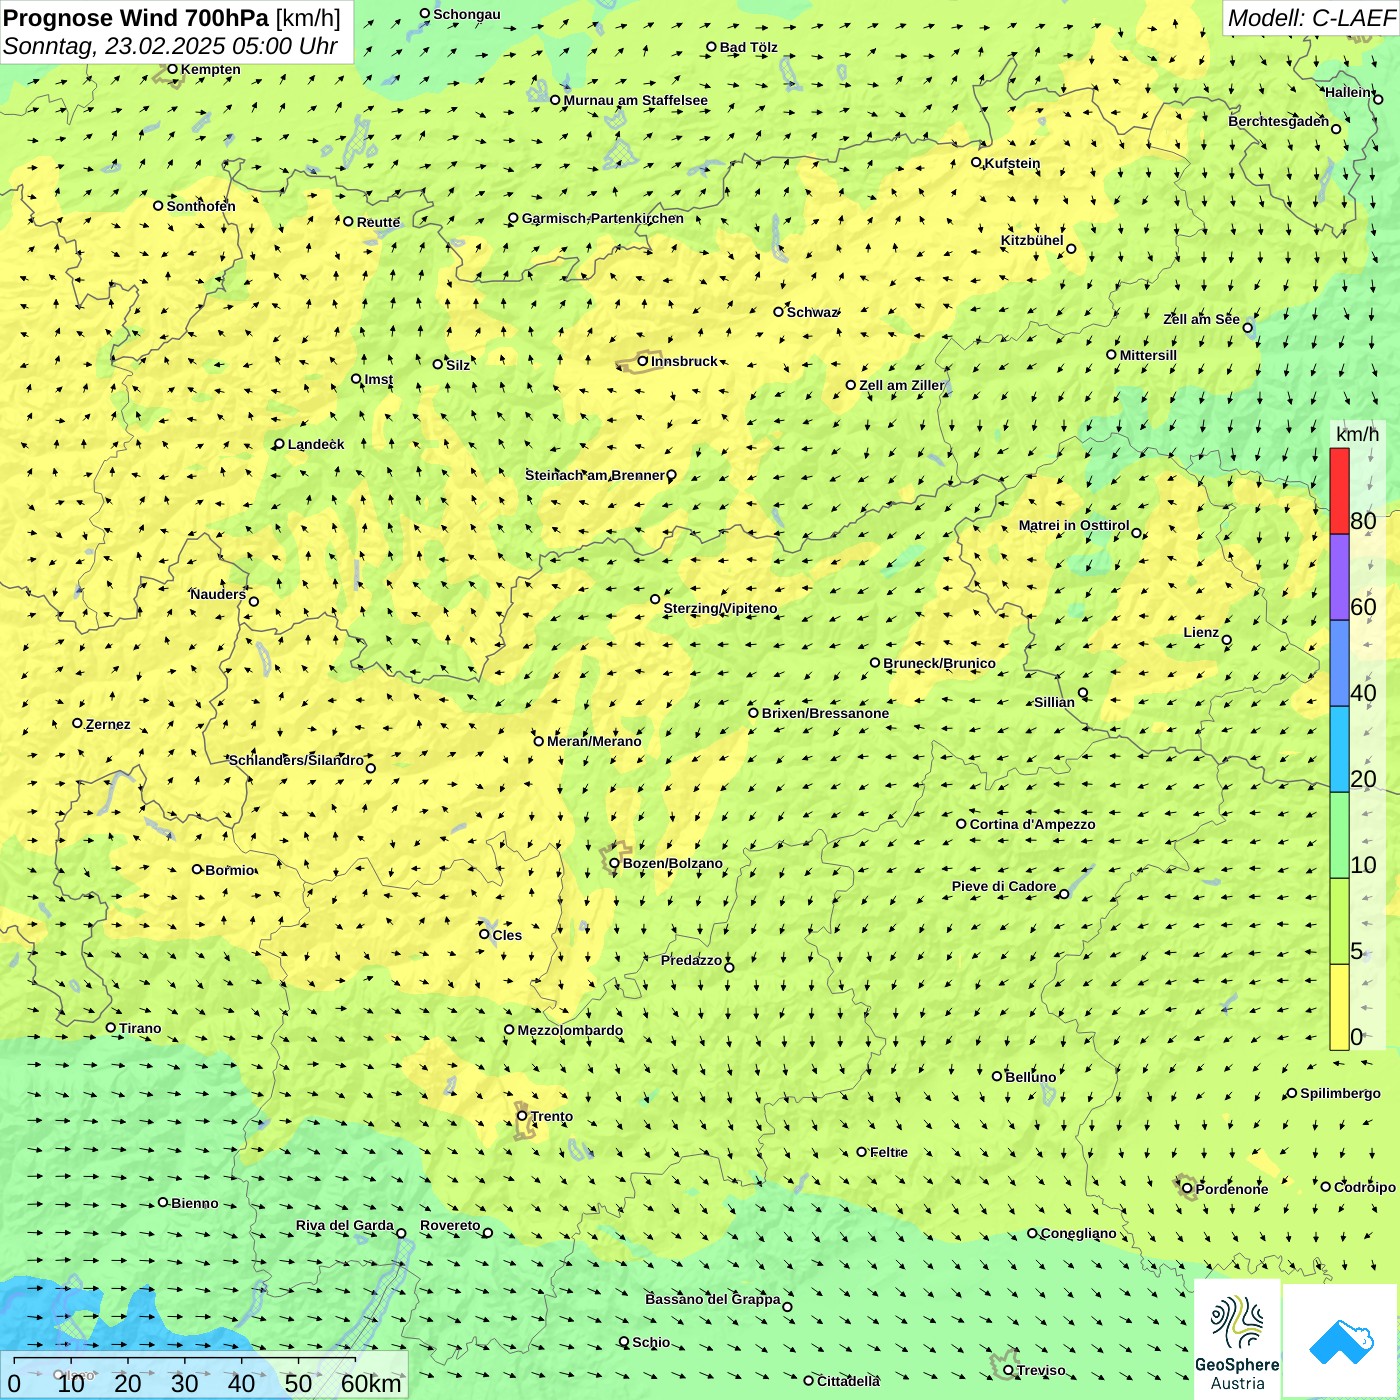Click the yellow 0 km/h legend color
The height and width of the screenshot is (1400, 1400).
[1339, 1007]
